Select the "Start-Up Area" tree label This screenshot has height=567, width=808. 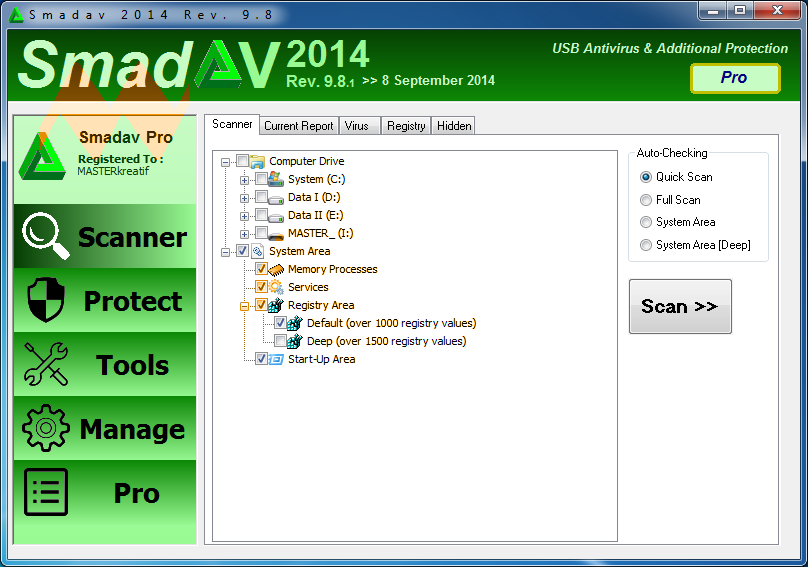322,359
